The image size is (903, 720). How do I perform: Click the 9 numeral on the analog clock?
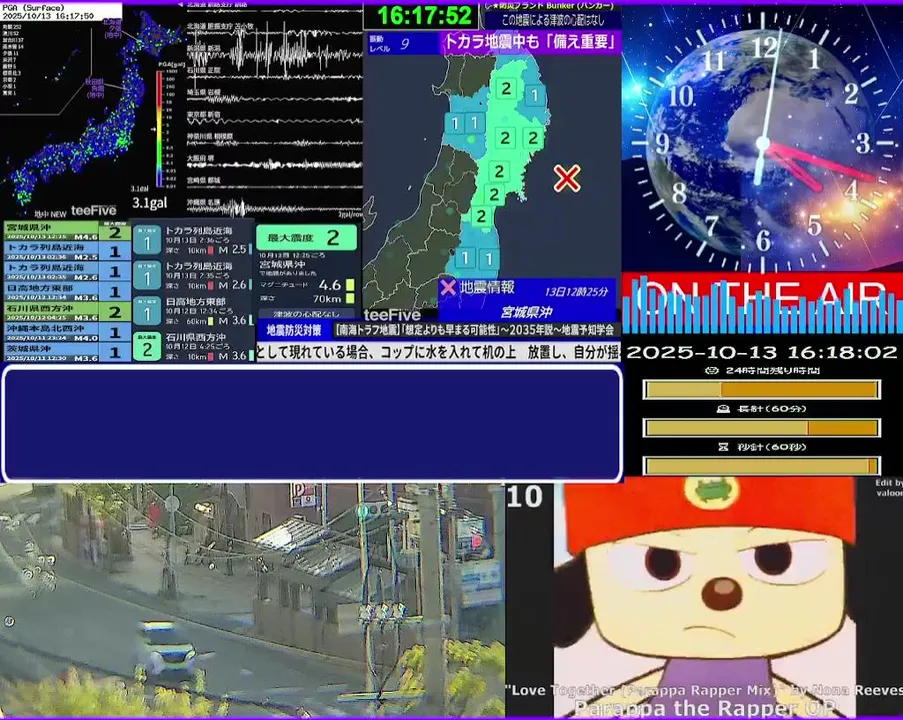[x=662, y=143]
